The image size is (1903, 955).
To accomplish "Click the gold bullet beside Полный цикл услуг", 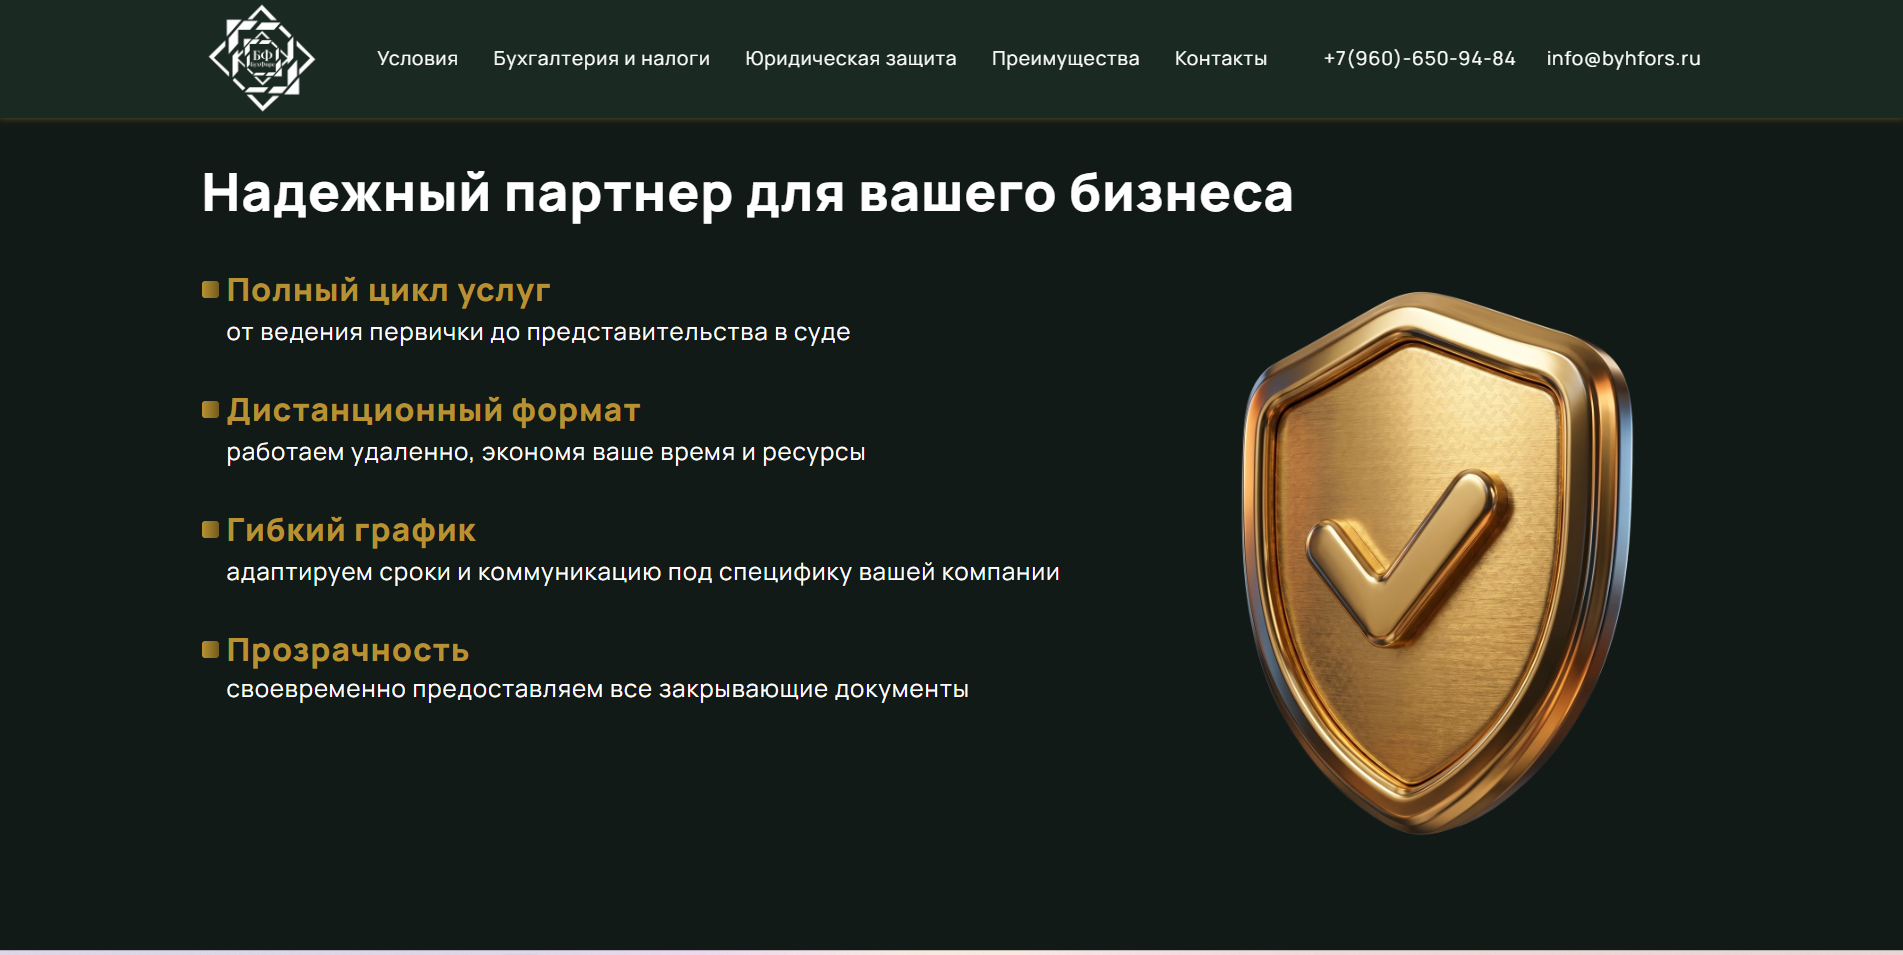I will [x=210, y=290].
